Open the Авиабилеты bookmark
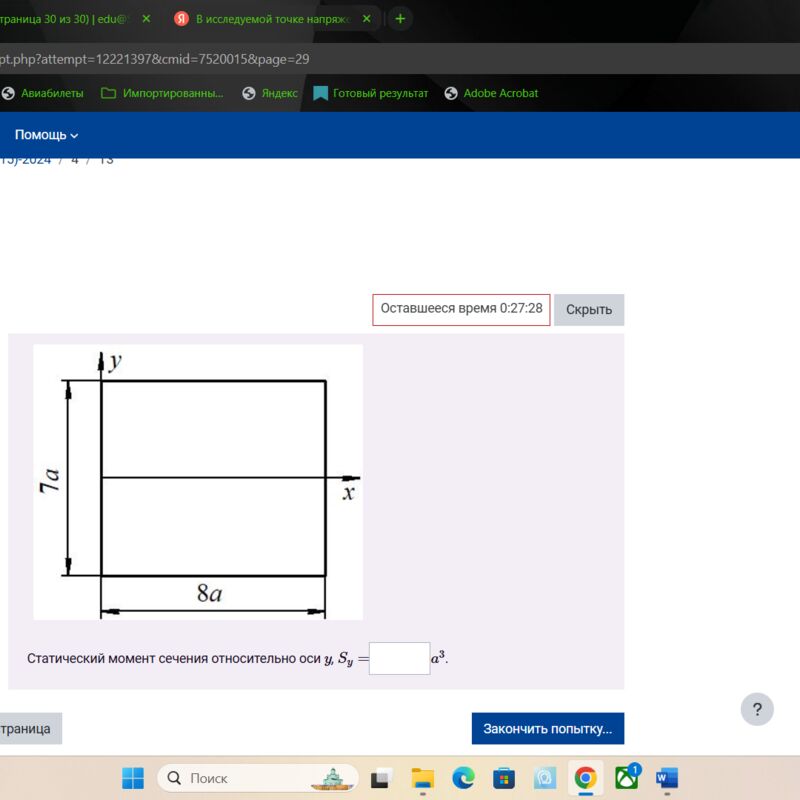Viewport: 800px width, 800px height. click(46, 93)
